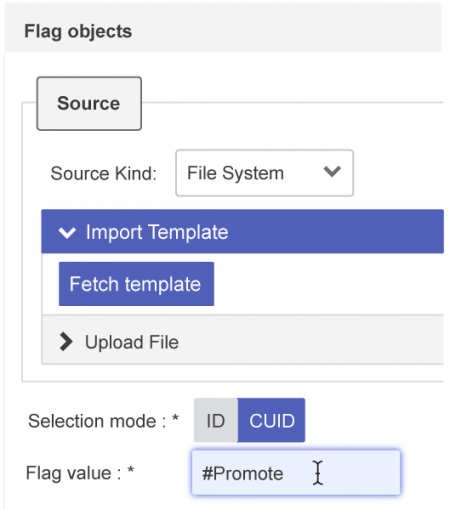
Task: Click the File System selected value text
Action: click(235, 173)
